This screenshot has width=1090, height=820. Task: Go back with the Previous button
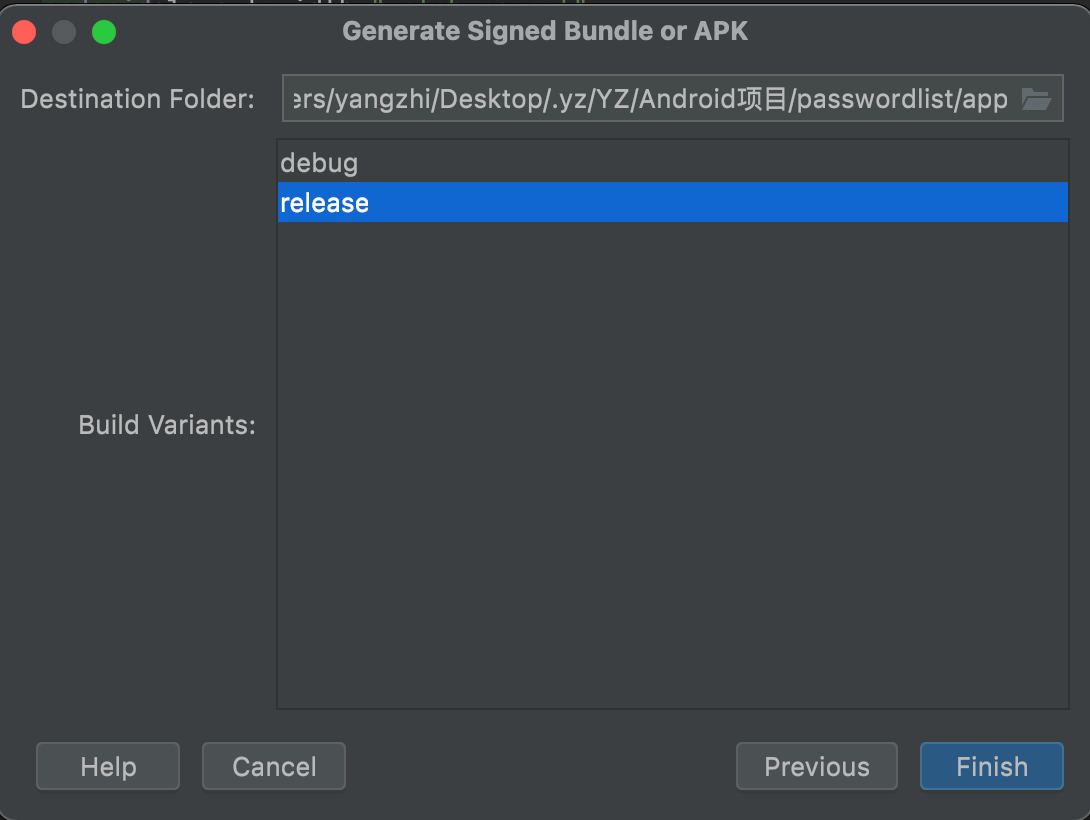point(816,767)
